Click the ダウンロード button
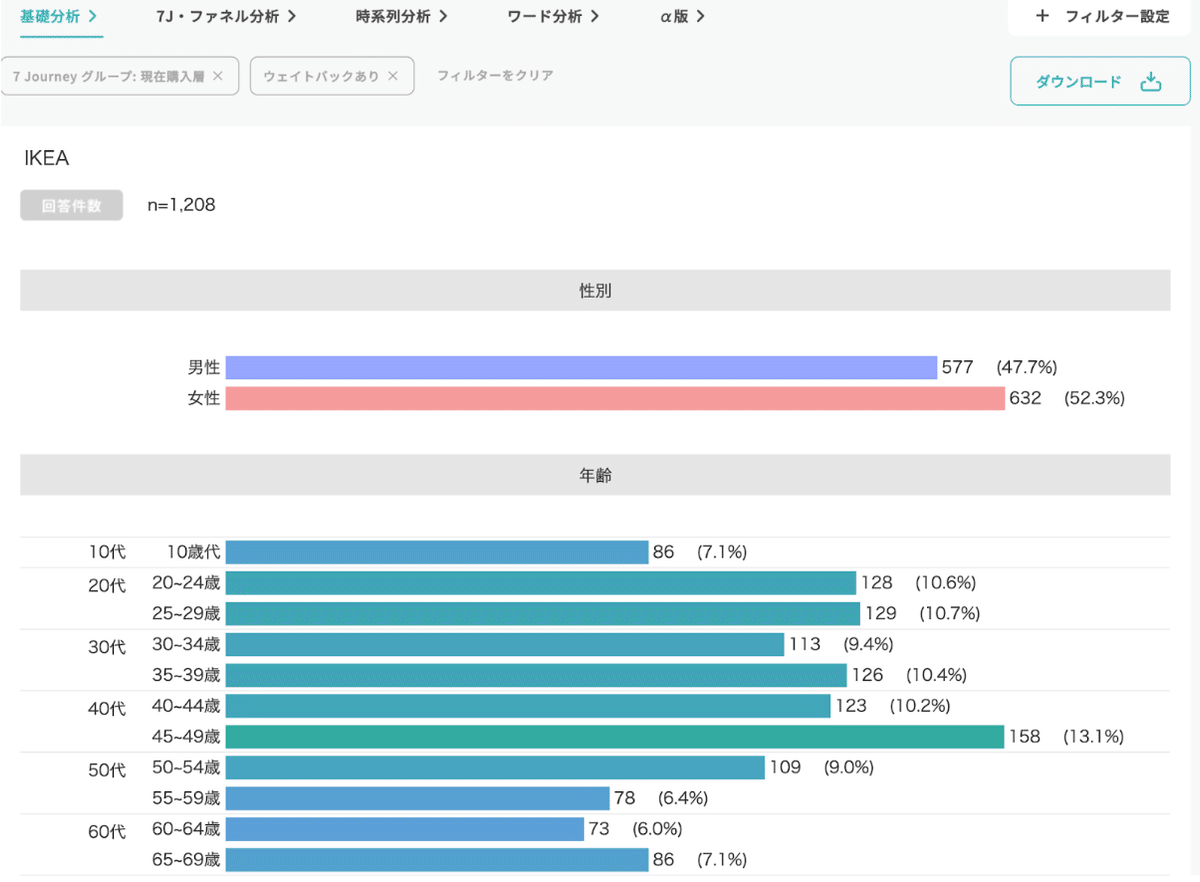Screen dimensions: 1200x882 coord(1100,81)
